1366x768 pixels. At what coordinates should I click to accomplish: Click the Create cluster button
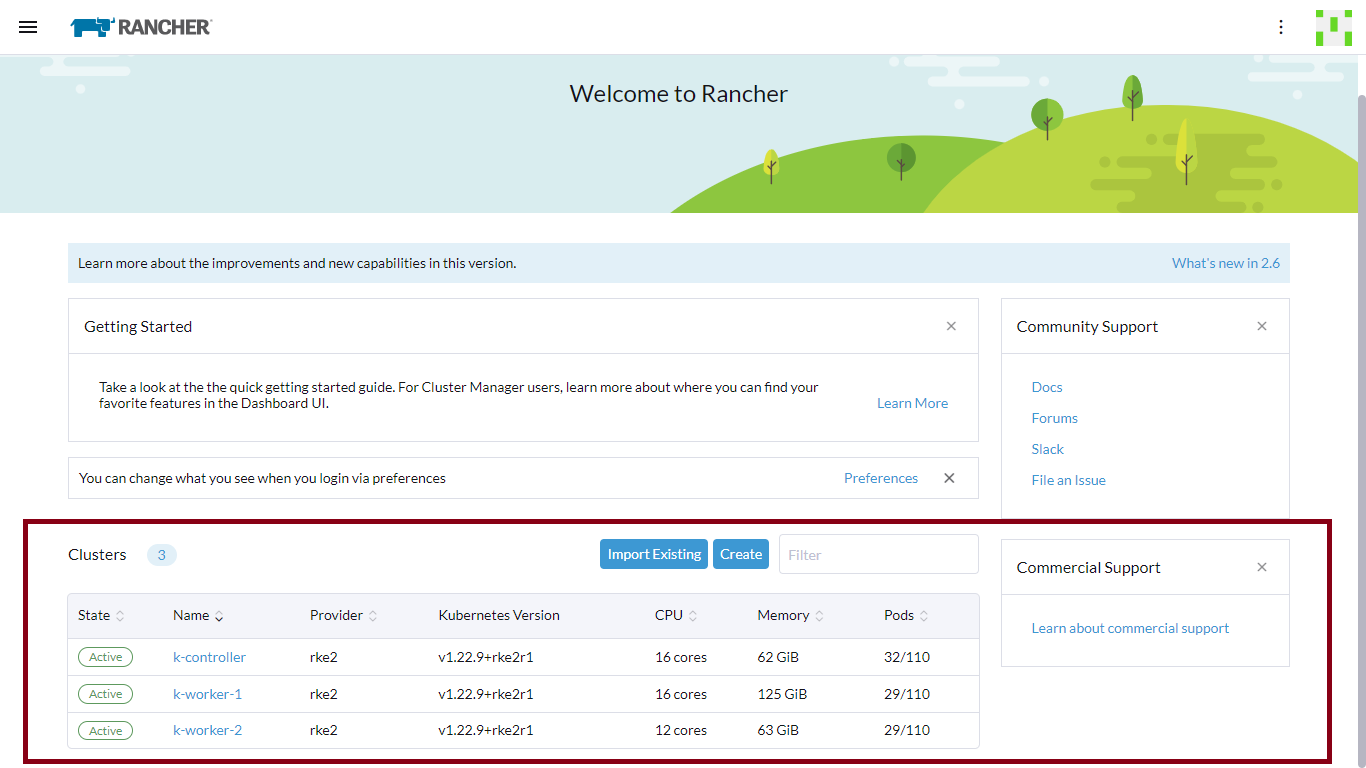(x=741, y=554)
